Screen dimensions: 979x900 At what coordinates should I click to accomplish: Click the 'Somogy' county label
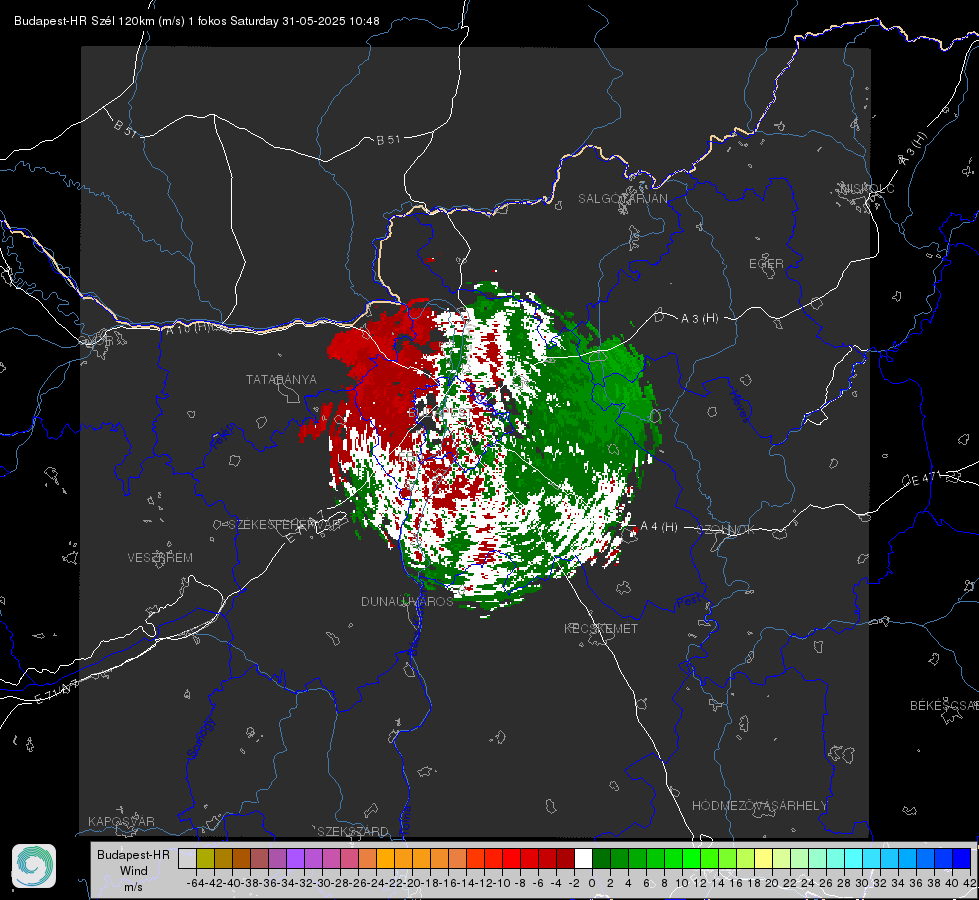click(x=201, y=738)
